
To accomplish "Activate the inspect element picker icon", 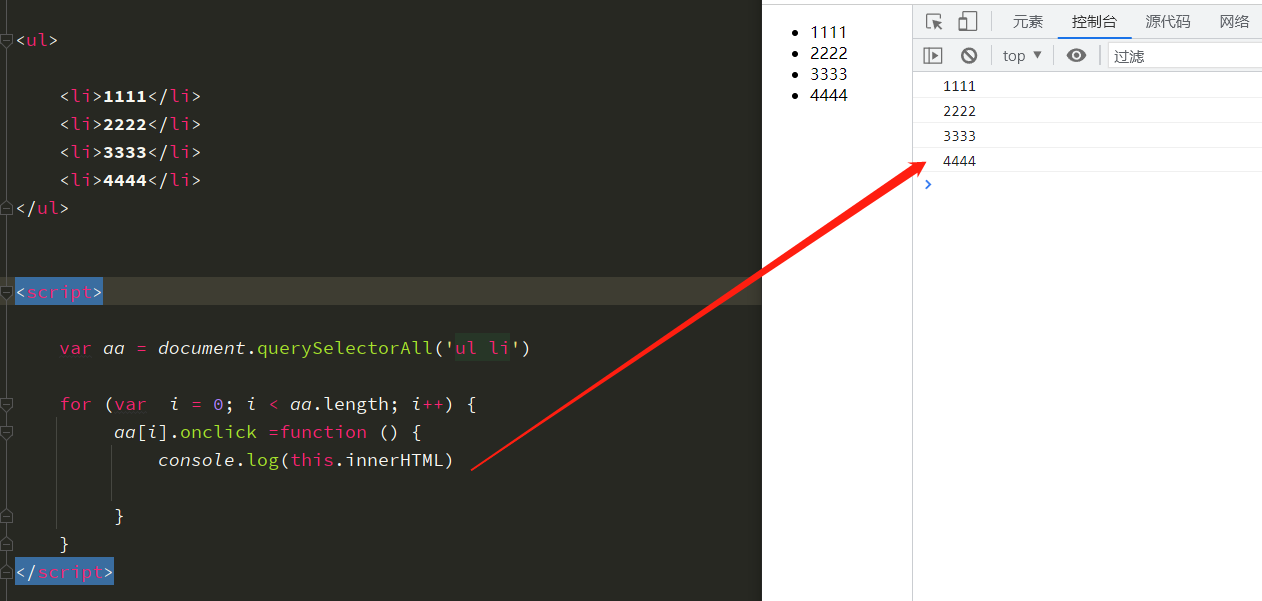I will point(935,22).
